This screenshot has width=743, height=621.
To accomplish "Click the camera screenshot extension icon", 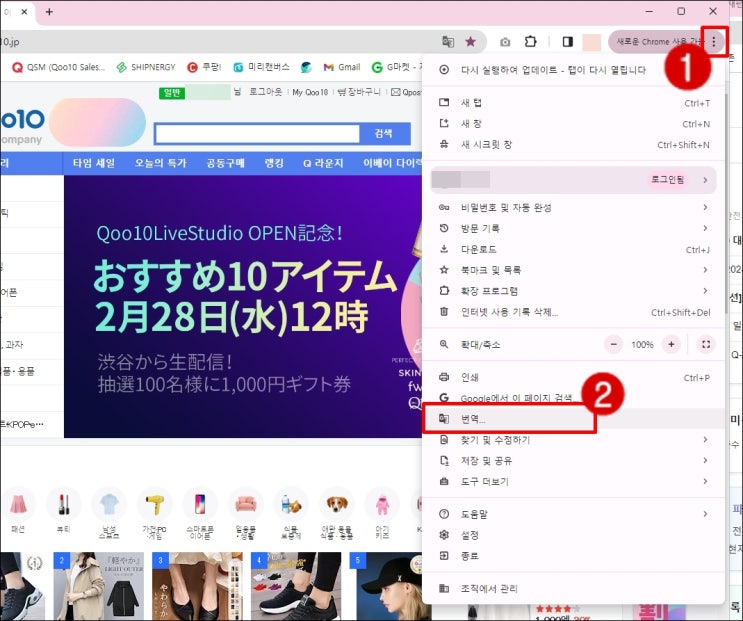I will pos(505,42).
